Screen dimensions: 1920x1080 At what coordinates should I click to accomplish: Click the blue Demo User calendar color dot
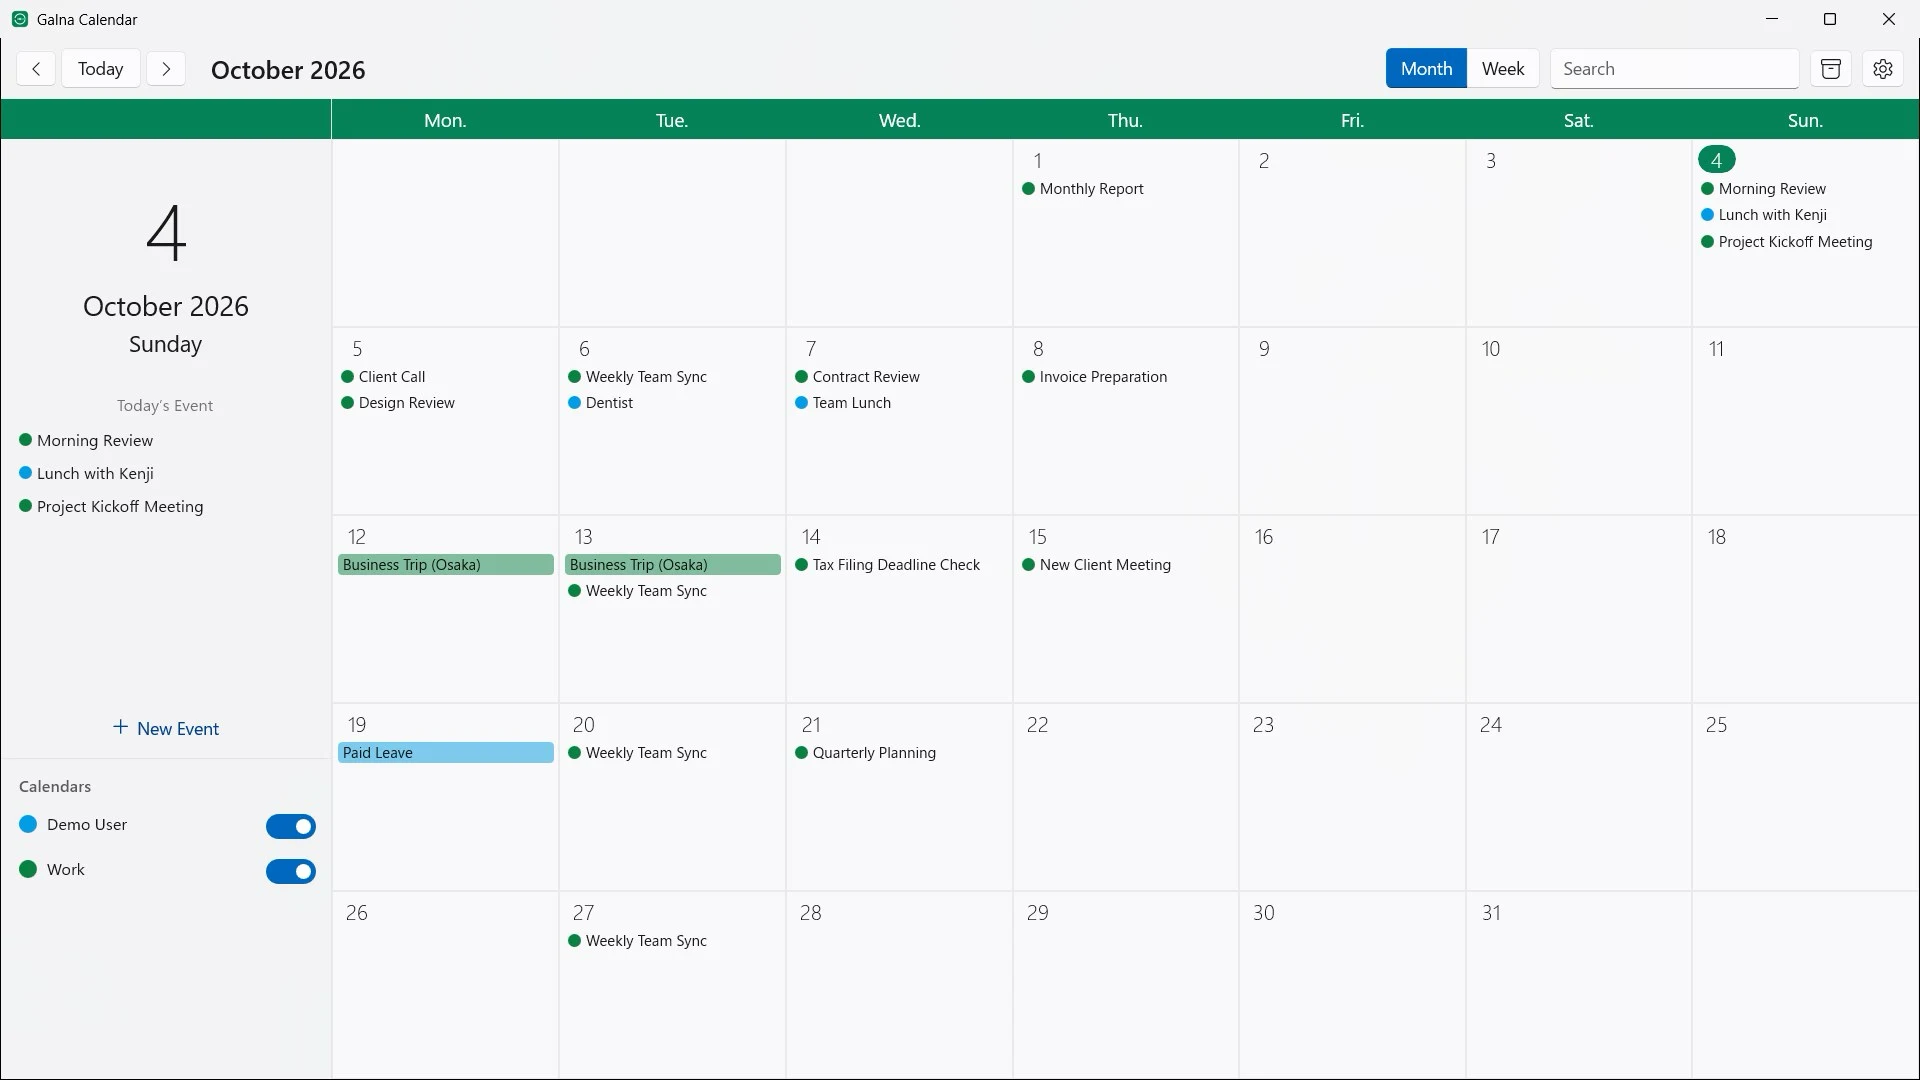tap(28, 824)
